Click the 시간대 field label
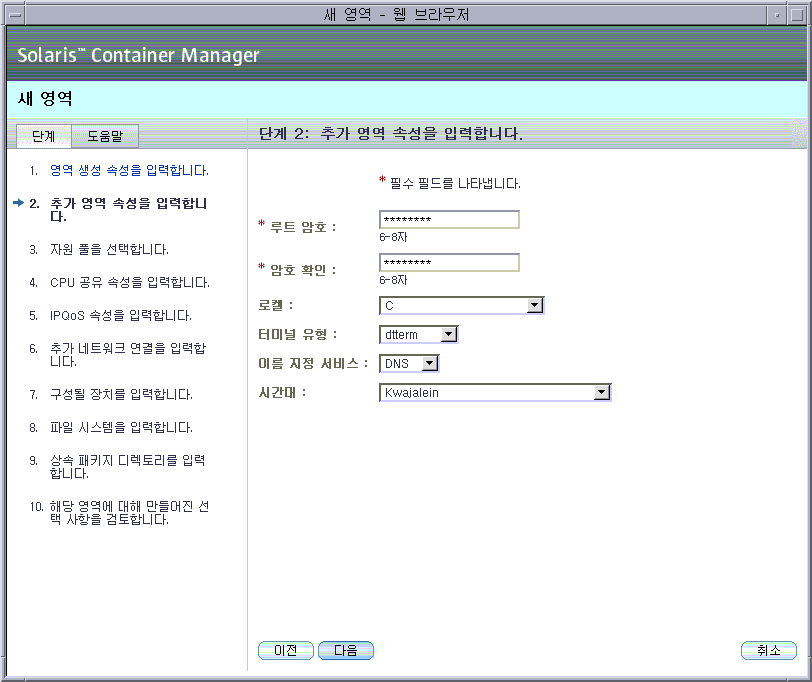The height and width of the screenshot is (682, 812). [x=282, y=393]
